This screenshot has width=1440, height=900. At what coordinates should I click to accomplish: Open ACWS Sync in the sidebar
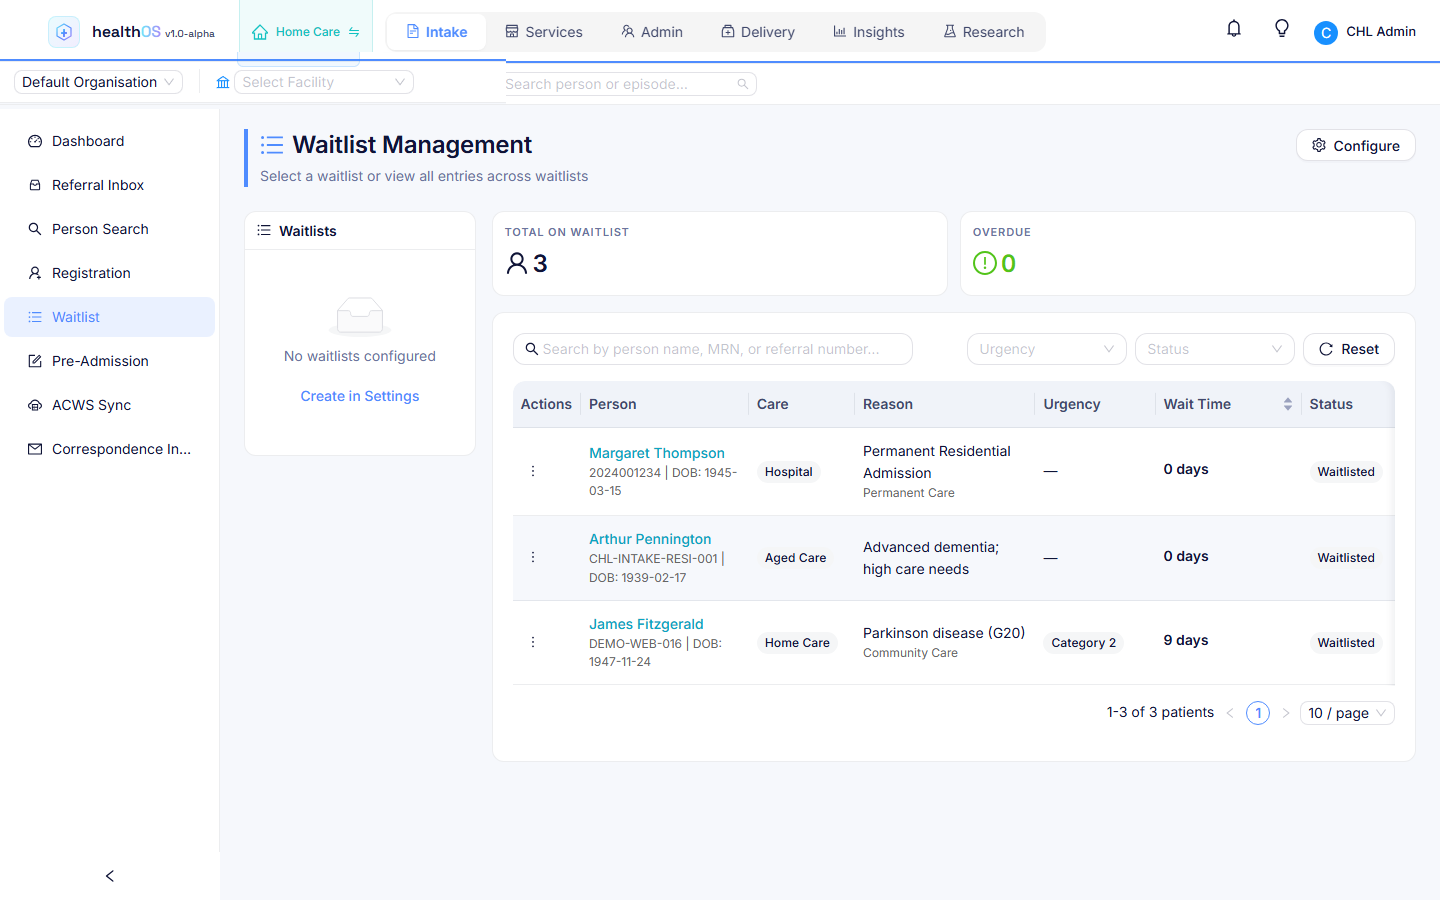coord(110,405)
